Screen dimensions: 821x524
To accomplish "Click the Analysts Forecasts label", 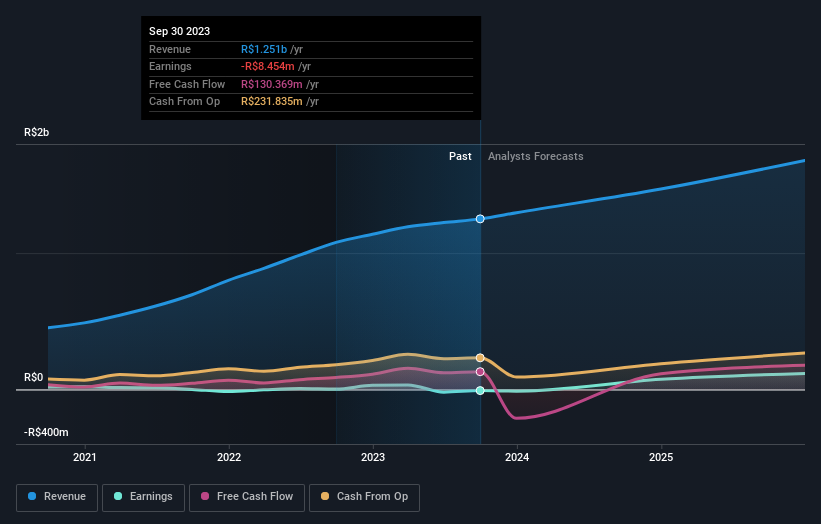I will point(536,156).
